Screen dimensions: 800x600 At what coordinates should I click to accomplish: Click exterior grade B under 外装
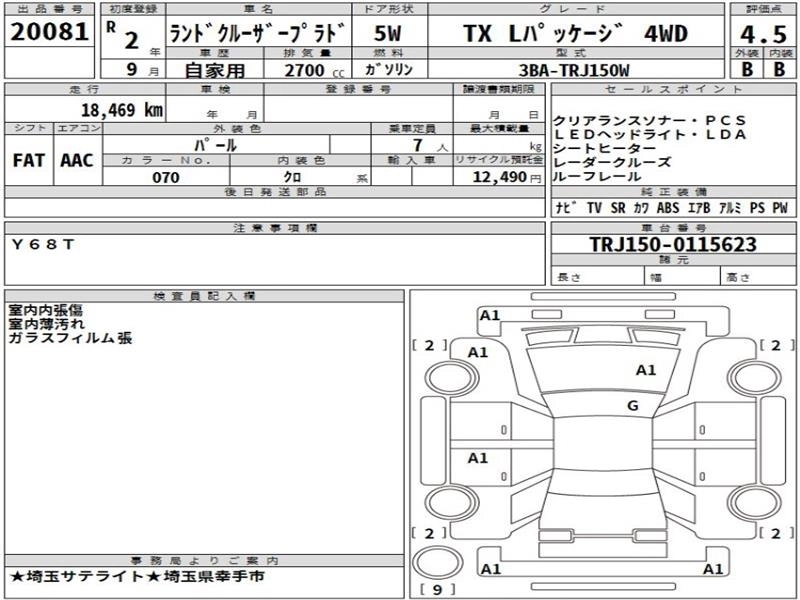click(x=747, y=69)
